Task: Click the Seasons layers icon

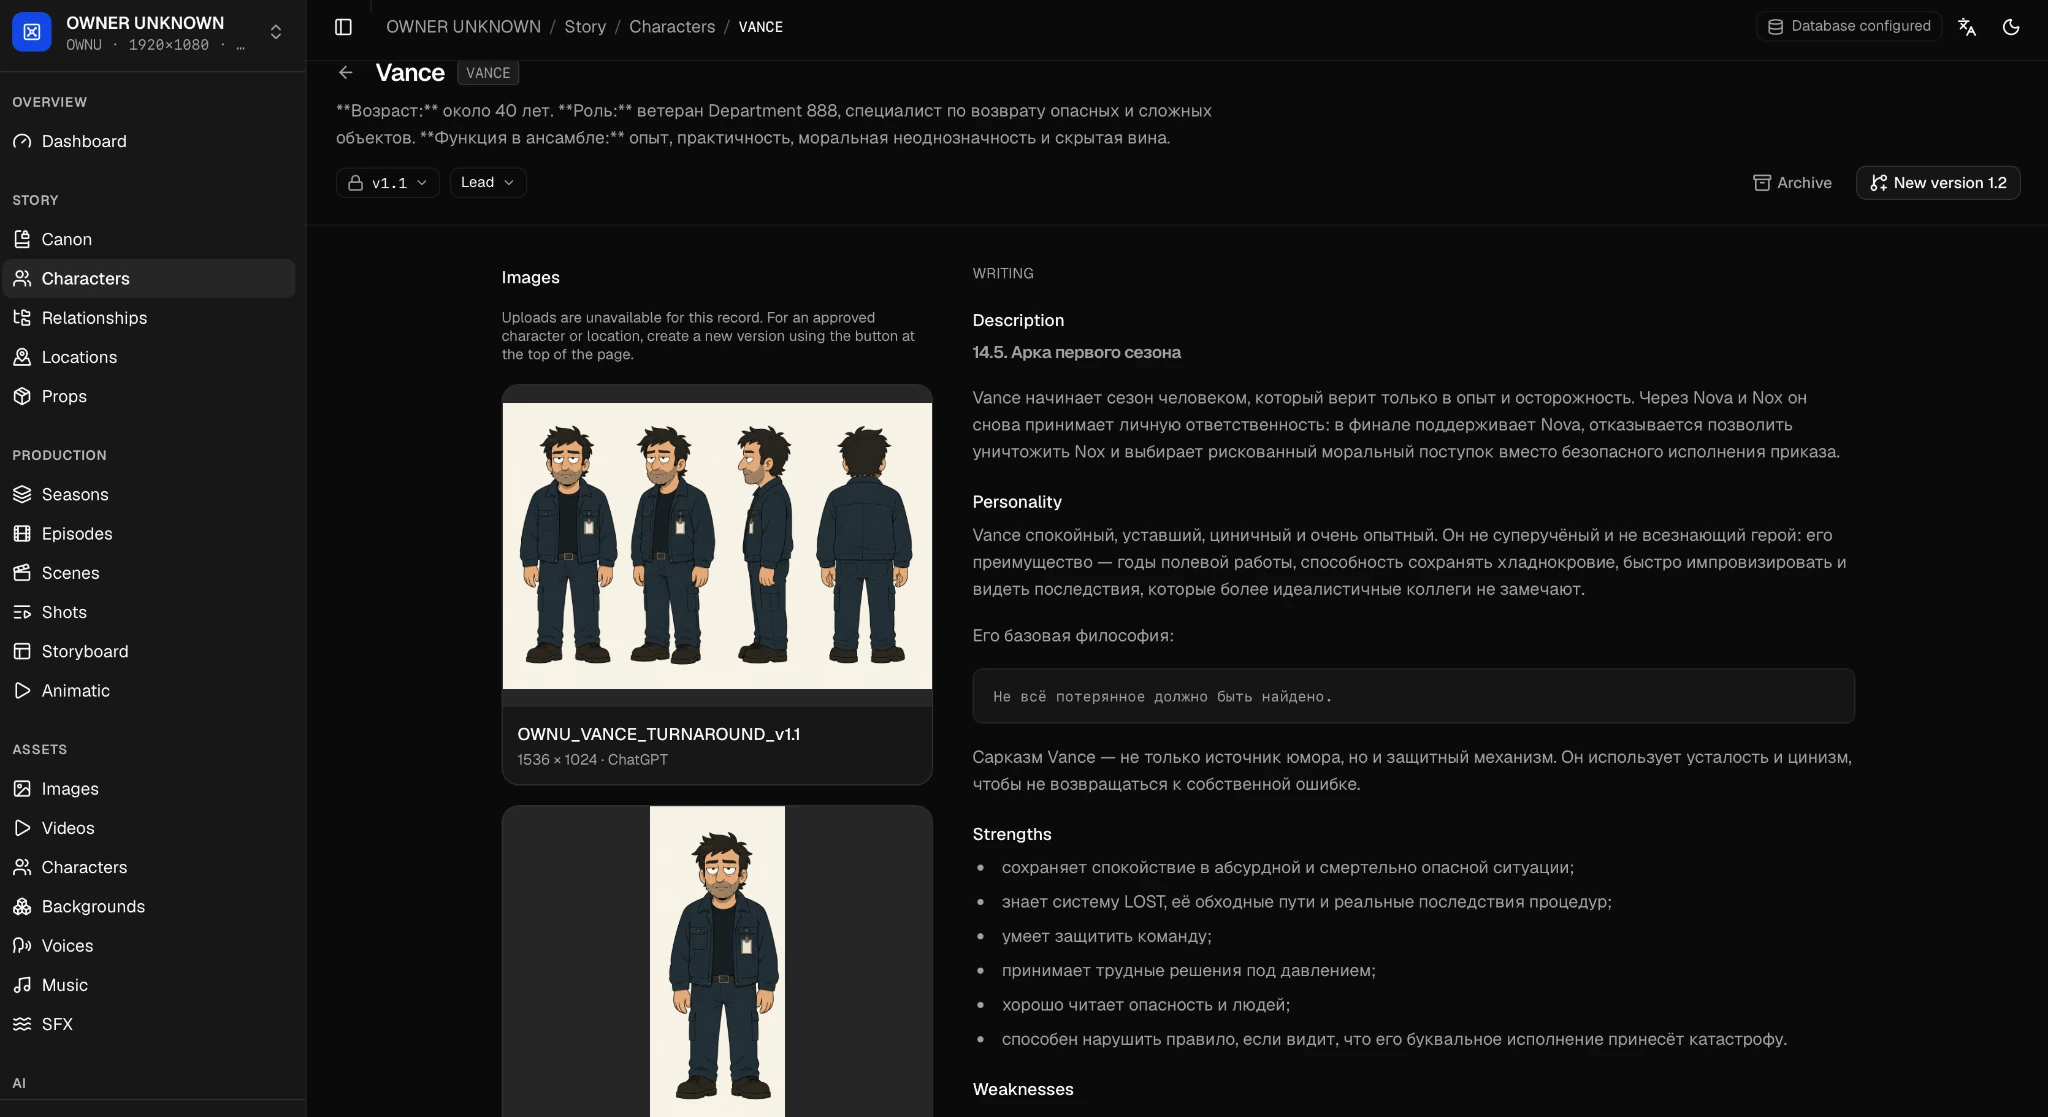Action: point(22,494)
